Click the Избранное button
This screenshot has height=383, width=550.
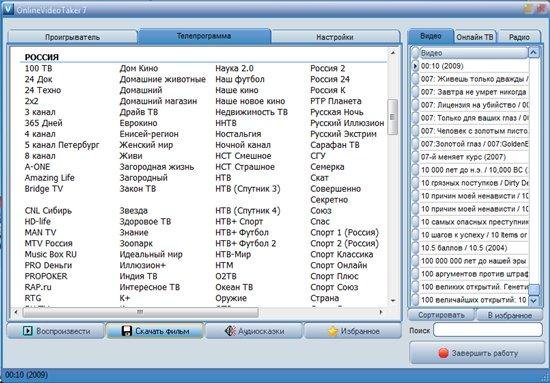tap(353, 331)
